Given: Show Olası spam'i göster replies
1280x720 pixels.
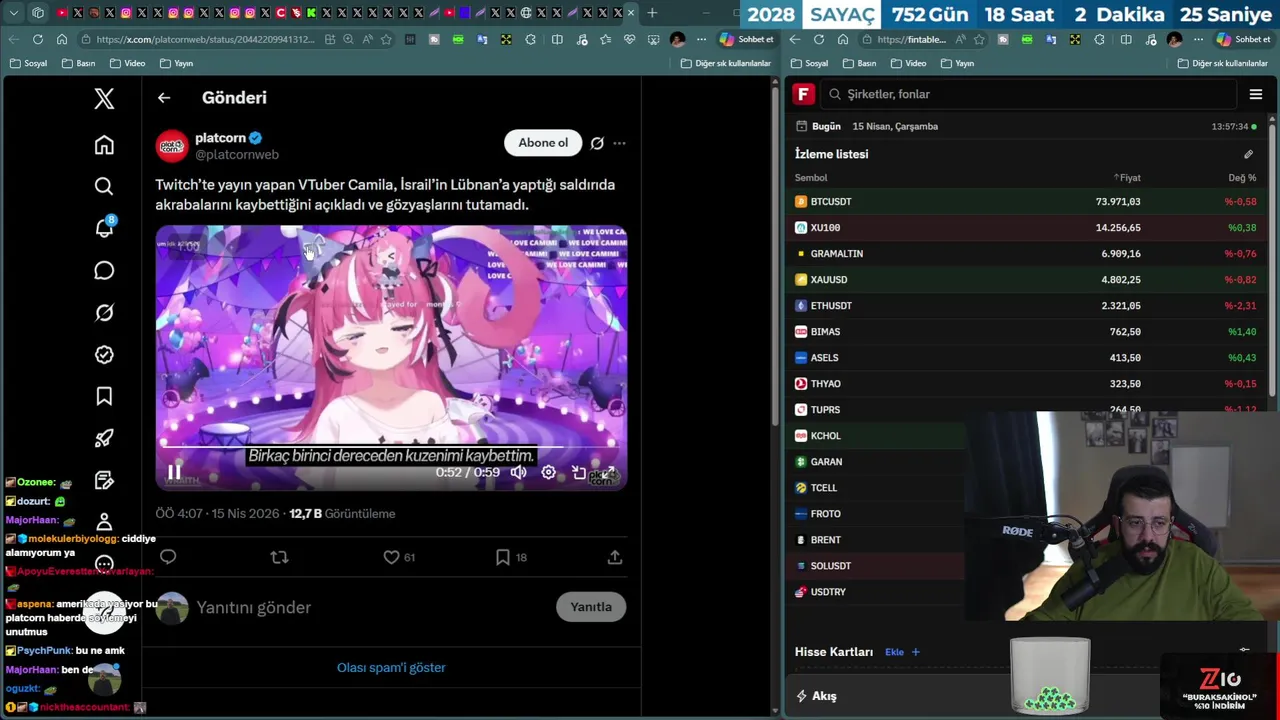Looking at the screenshot, I should click(391, 668).
